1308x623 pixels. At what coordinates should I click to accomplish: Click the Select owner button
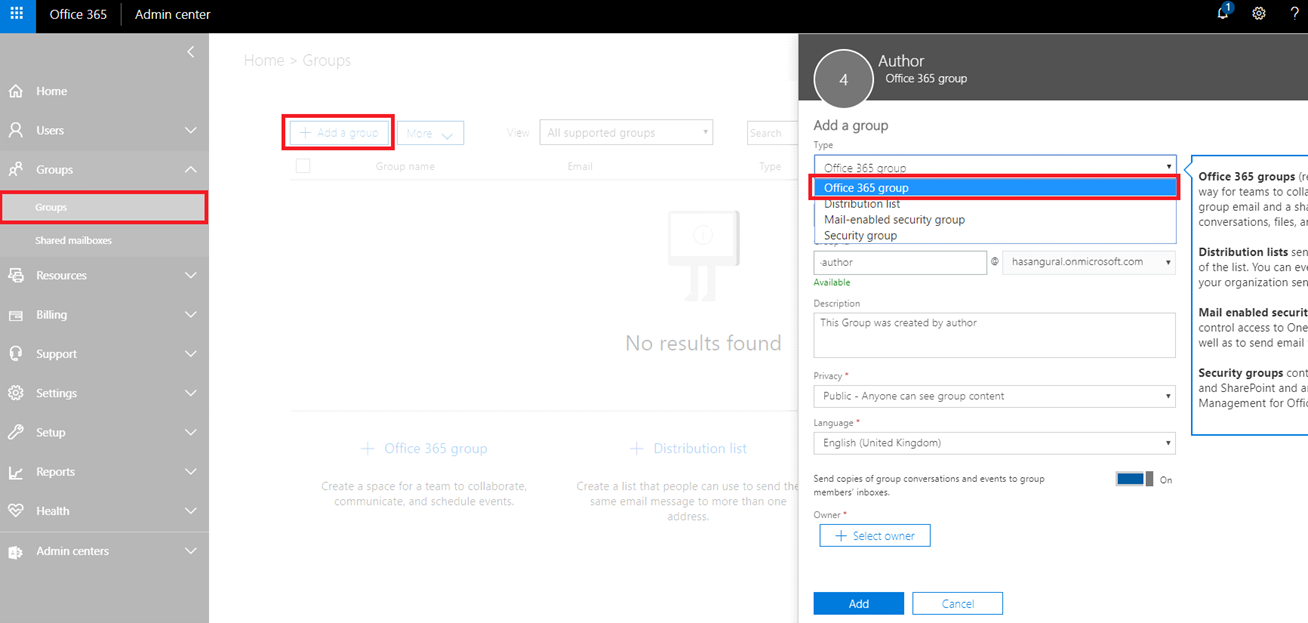coord(875,536)
